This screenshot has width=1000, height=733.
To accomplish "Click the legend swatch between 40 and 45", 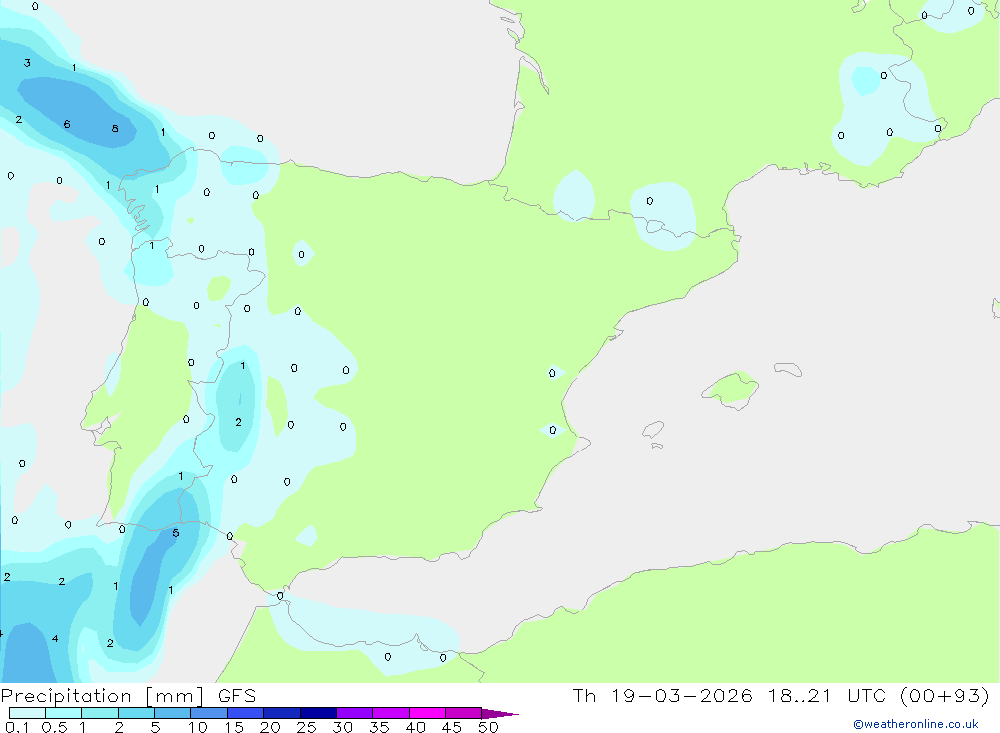I will click(x=427, y=713).
